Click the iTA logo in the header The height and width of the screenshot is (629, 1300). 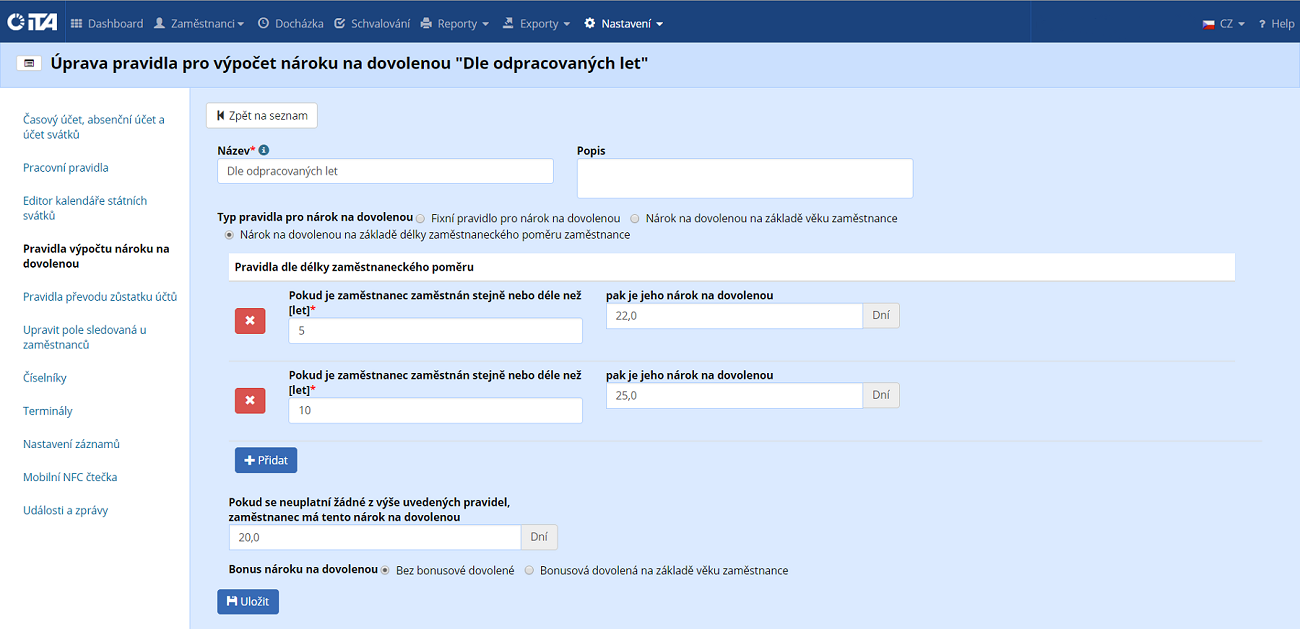click(x=32, y=22)
